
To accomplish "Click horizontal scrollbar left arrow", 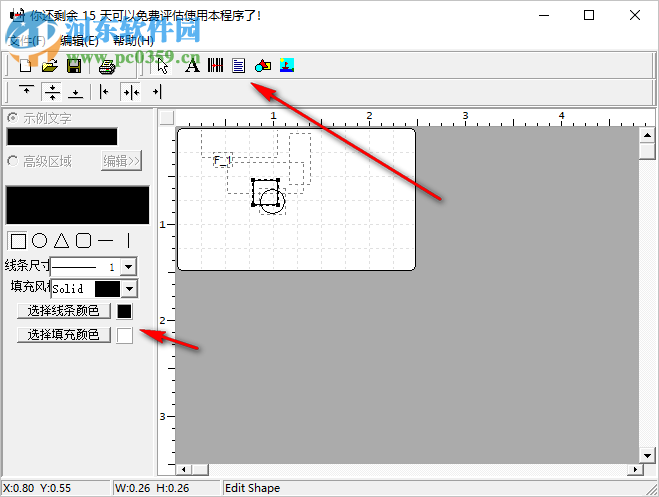I will (183, 469).
